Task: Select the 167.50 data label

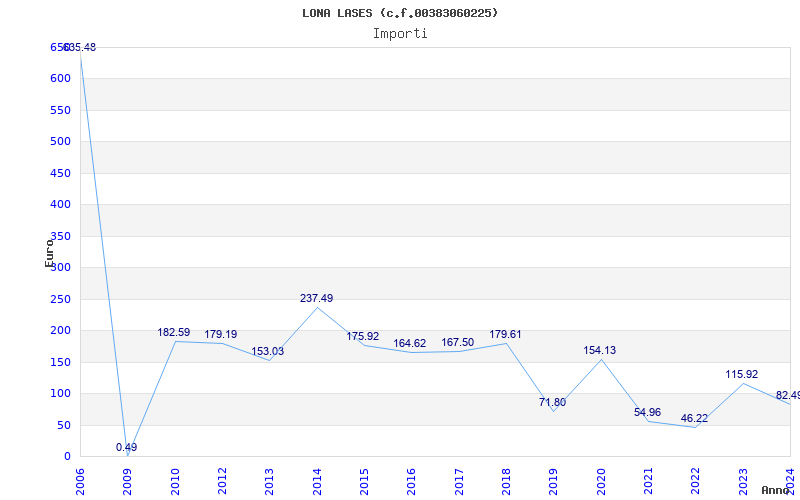Action: [458, 342]
